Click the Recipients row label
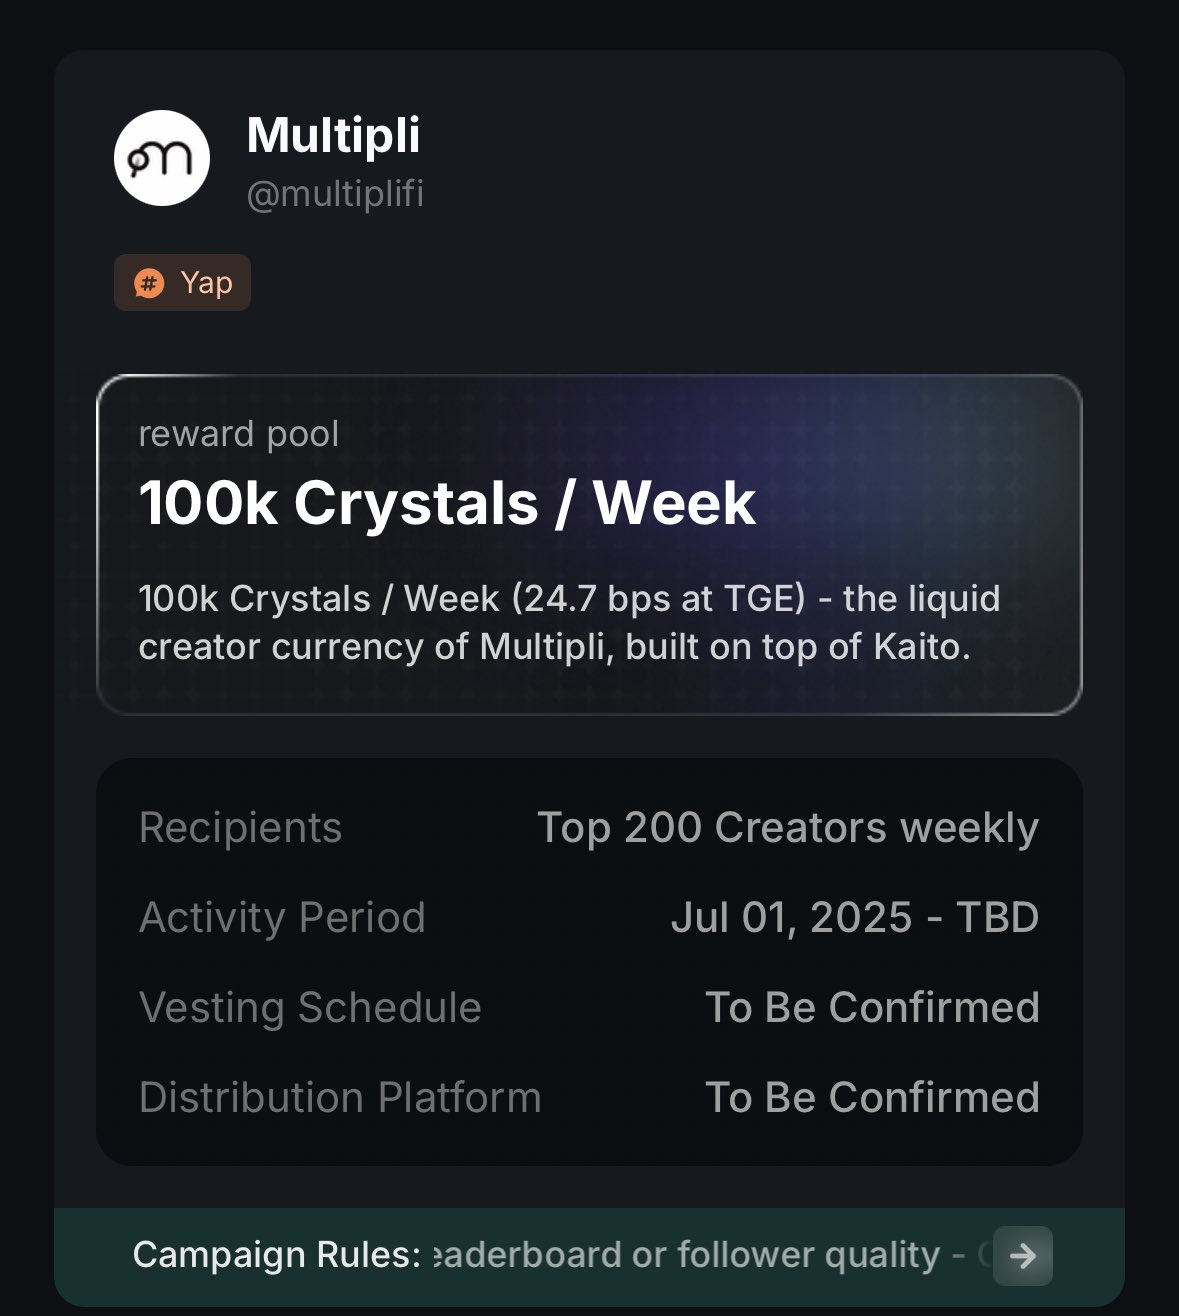Viewport: 1179px width, 1316px height. (x=240, y=828)
